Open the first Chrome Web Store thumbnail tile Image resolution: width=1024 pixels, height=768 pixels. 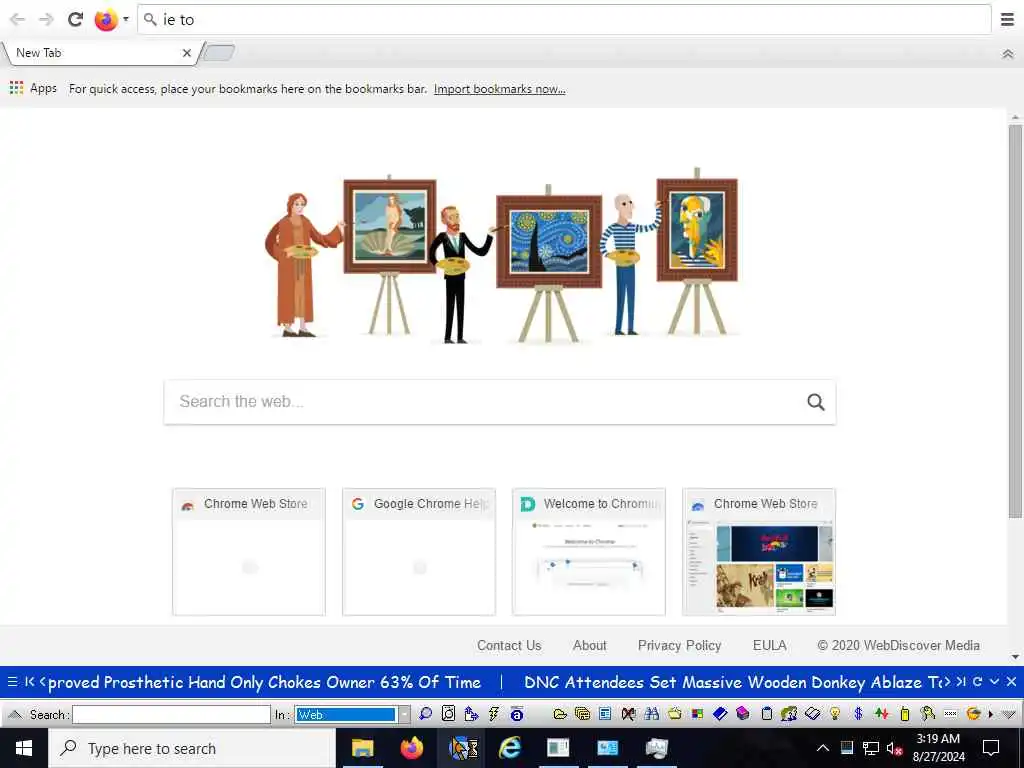(249, 552)
